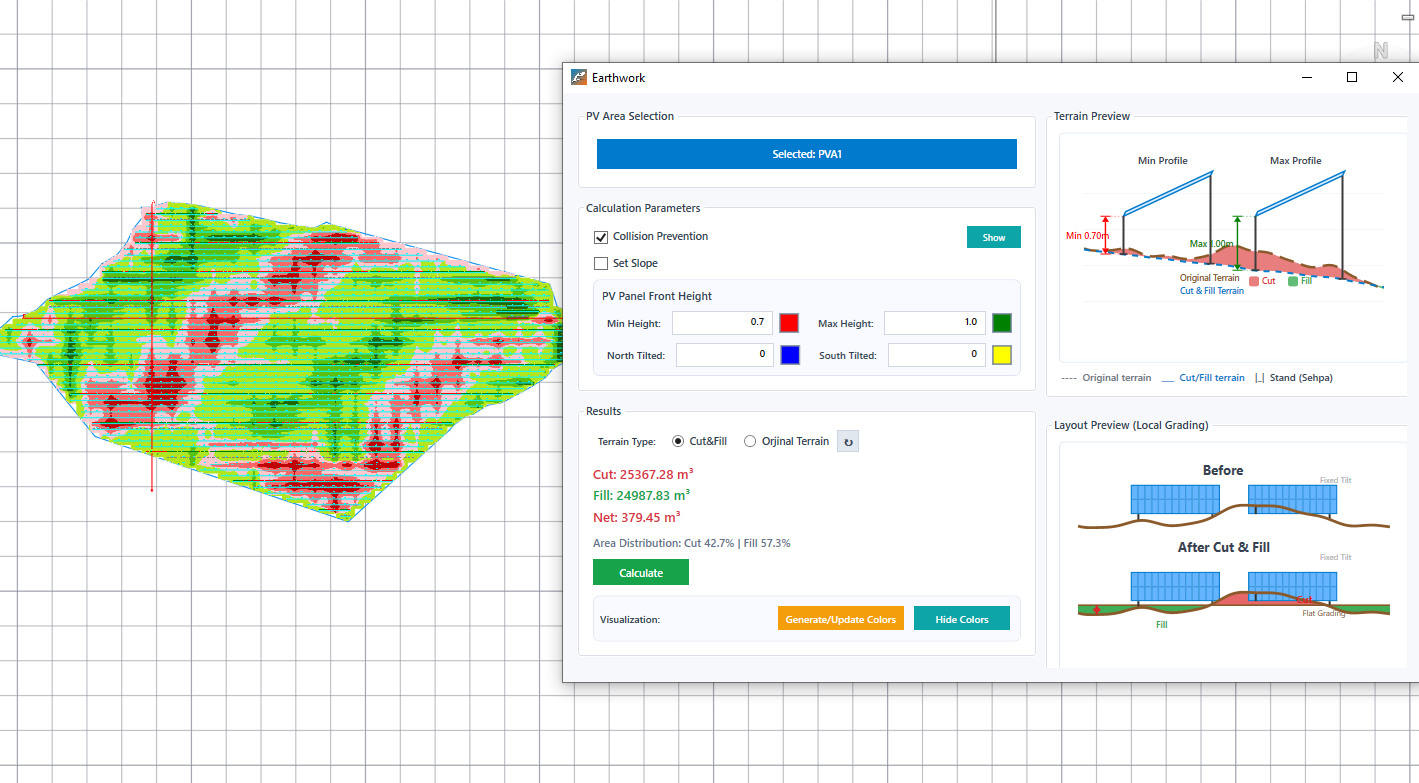Screen dimensions: 1419x783
Task: Click the Hide Colors button
Action: (x=962, y=619)
